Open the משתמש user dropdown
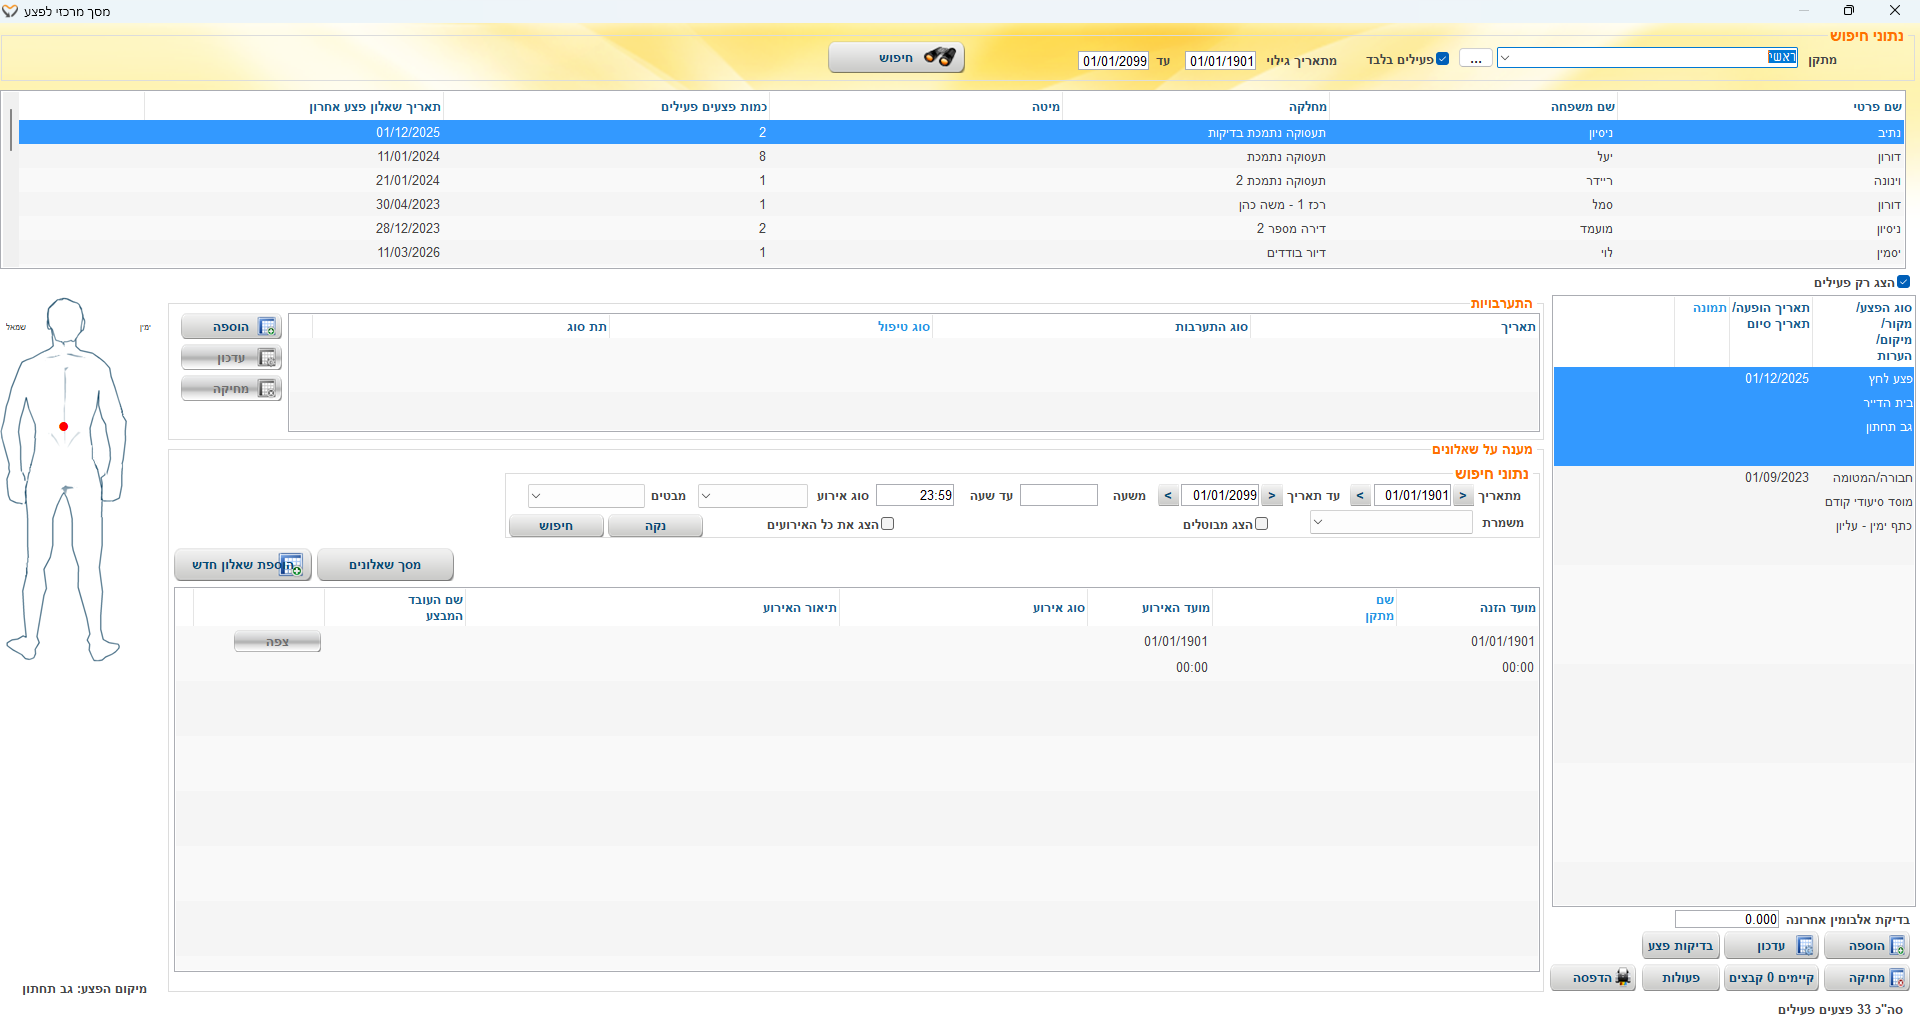 coord(1318,522)
